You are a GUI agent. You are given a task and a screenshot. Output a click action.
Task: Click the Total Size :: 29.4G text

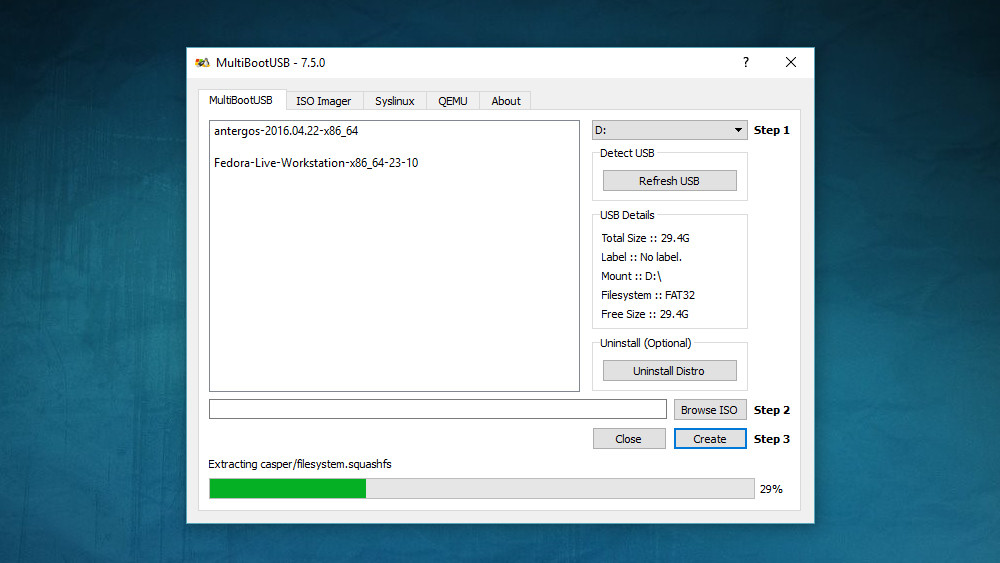(x=645, y=238)
